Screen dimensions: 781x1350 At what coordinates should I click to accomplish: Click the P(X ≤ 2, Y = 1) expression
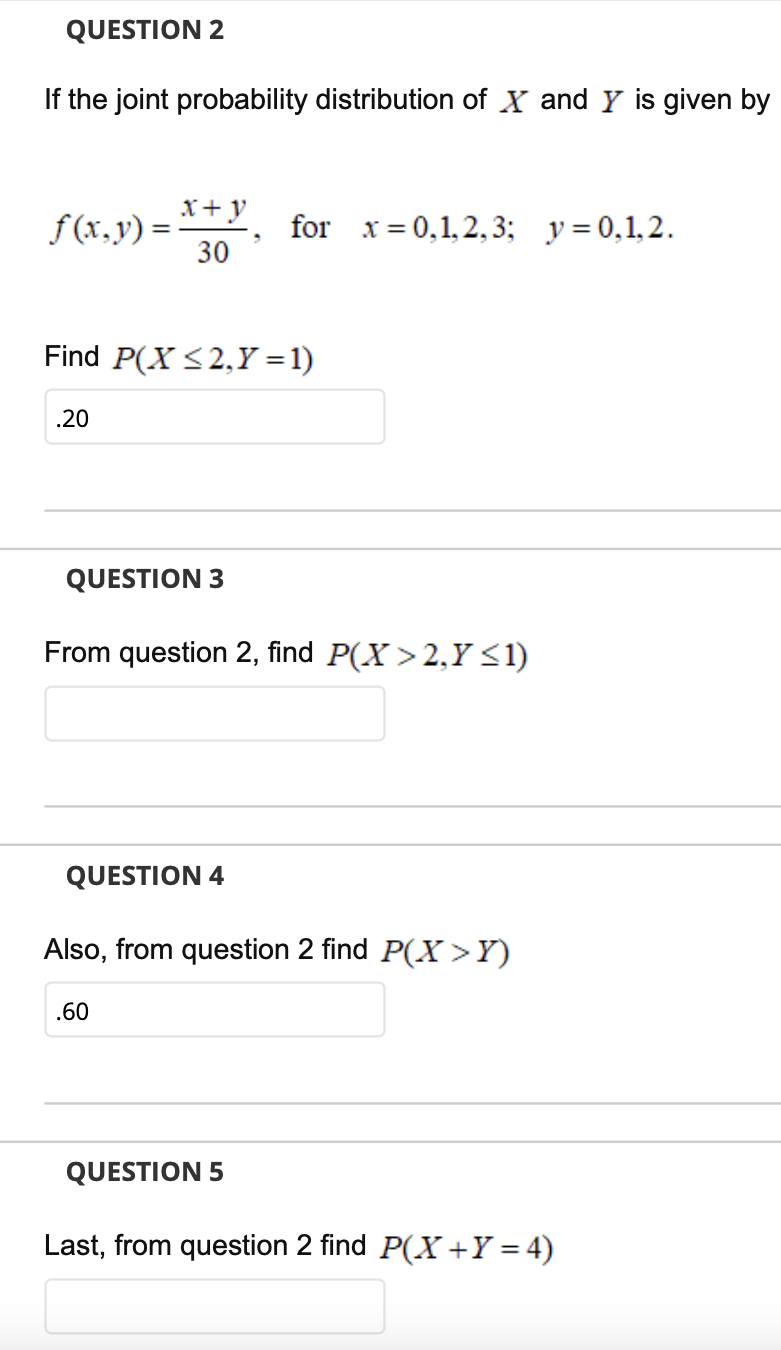tap(214, 358)
